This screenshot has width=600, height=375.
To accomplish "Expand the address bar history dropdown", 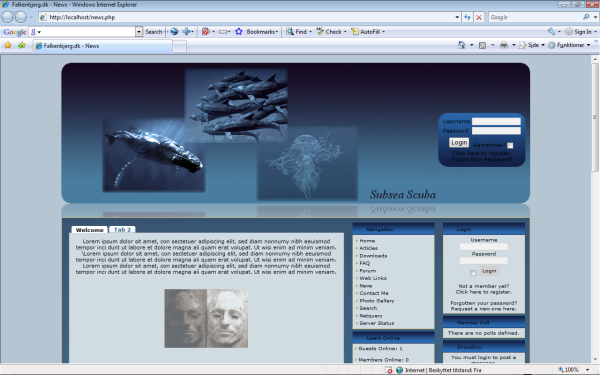I will click(x=457, y=17).
